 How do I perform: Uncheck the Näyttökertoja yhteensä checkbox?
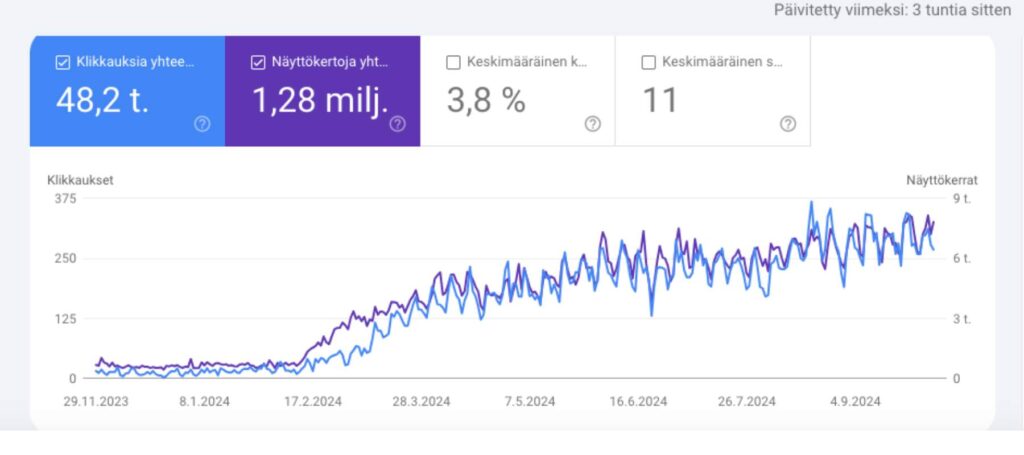click(x=258, y=62)
